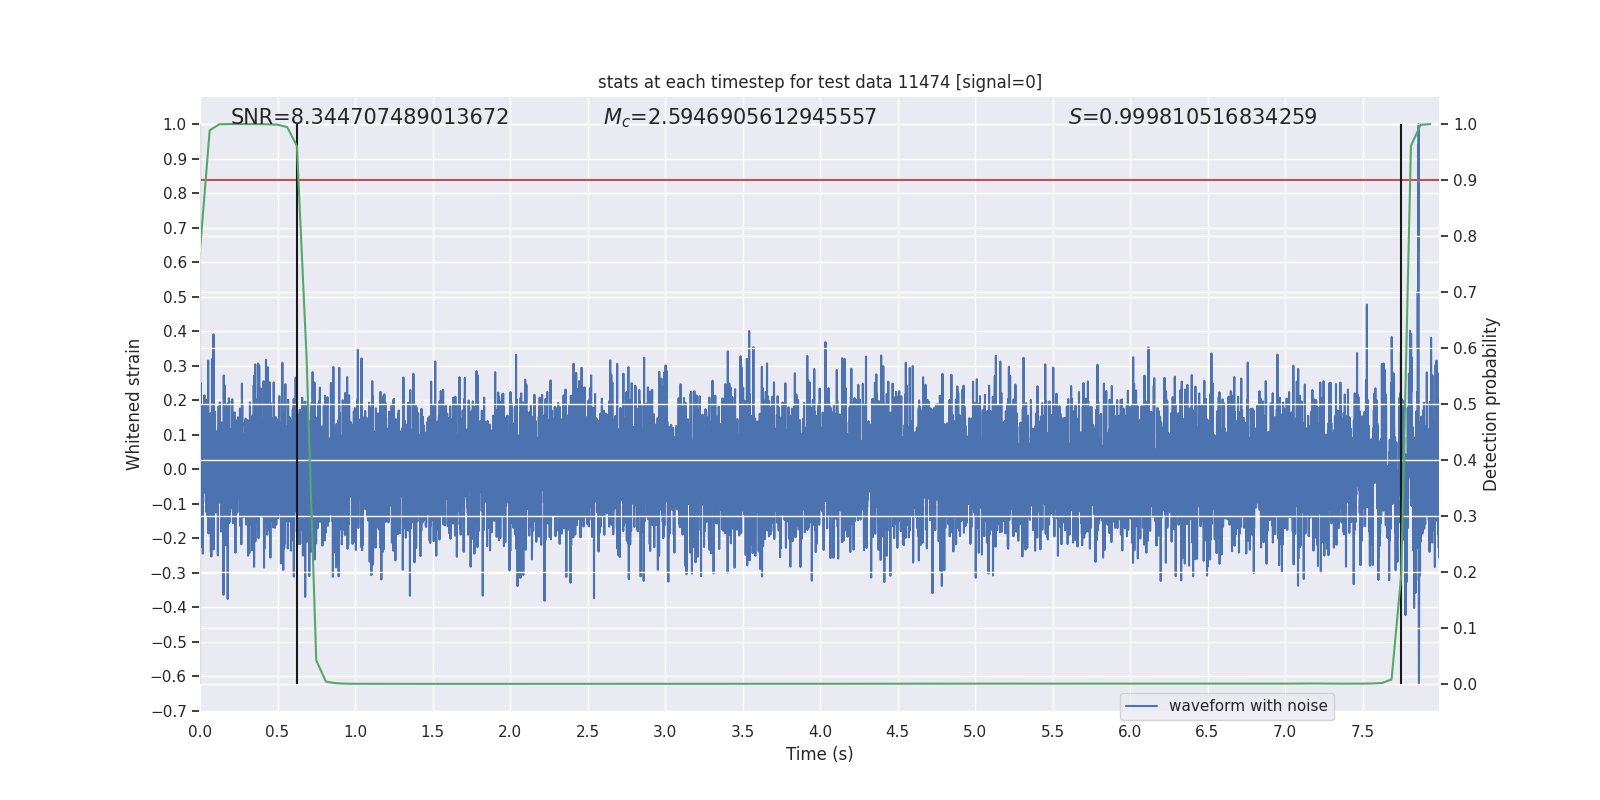
Task: Click the 0.5 tick on whitened strain axis
Action: (x=175, y=297)
